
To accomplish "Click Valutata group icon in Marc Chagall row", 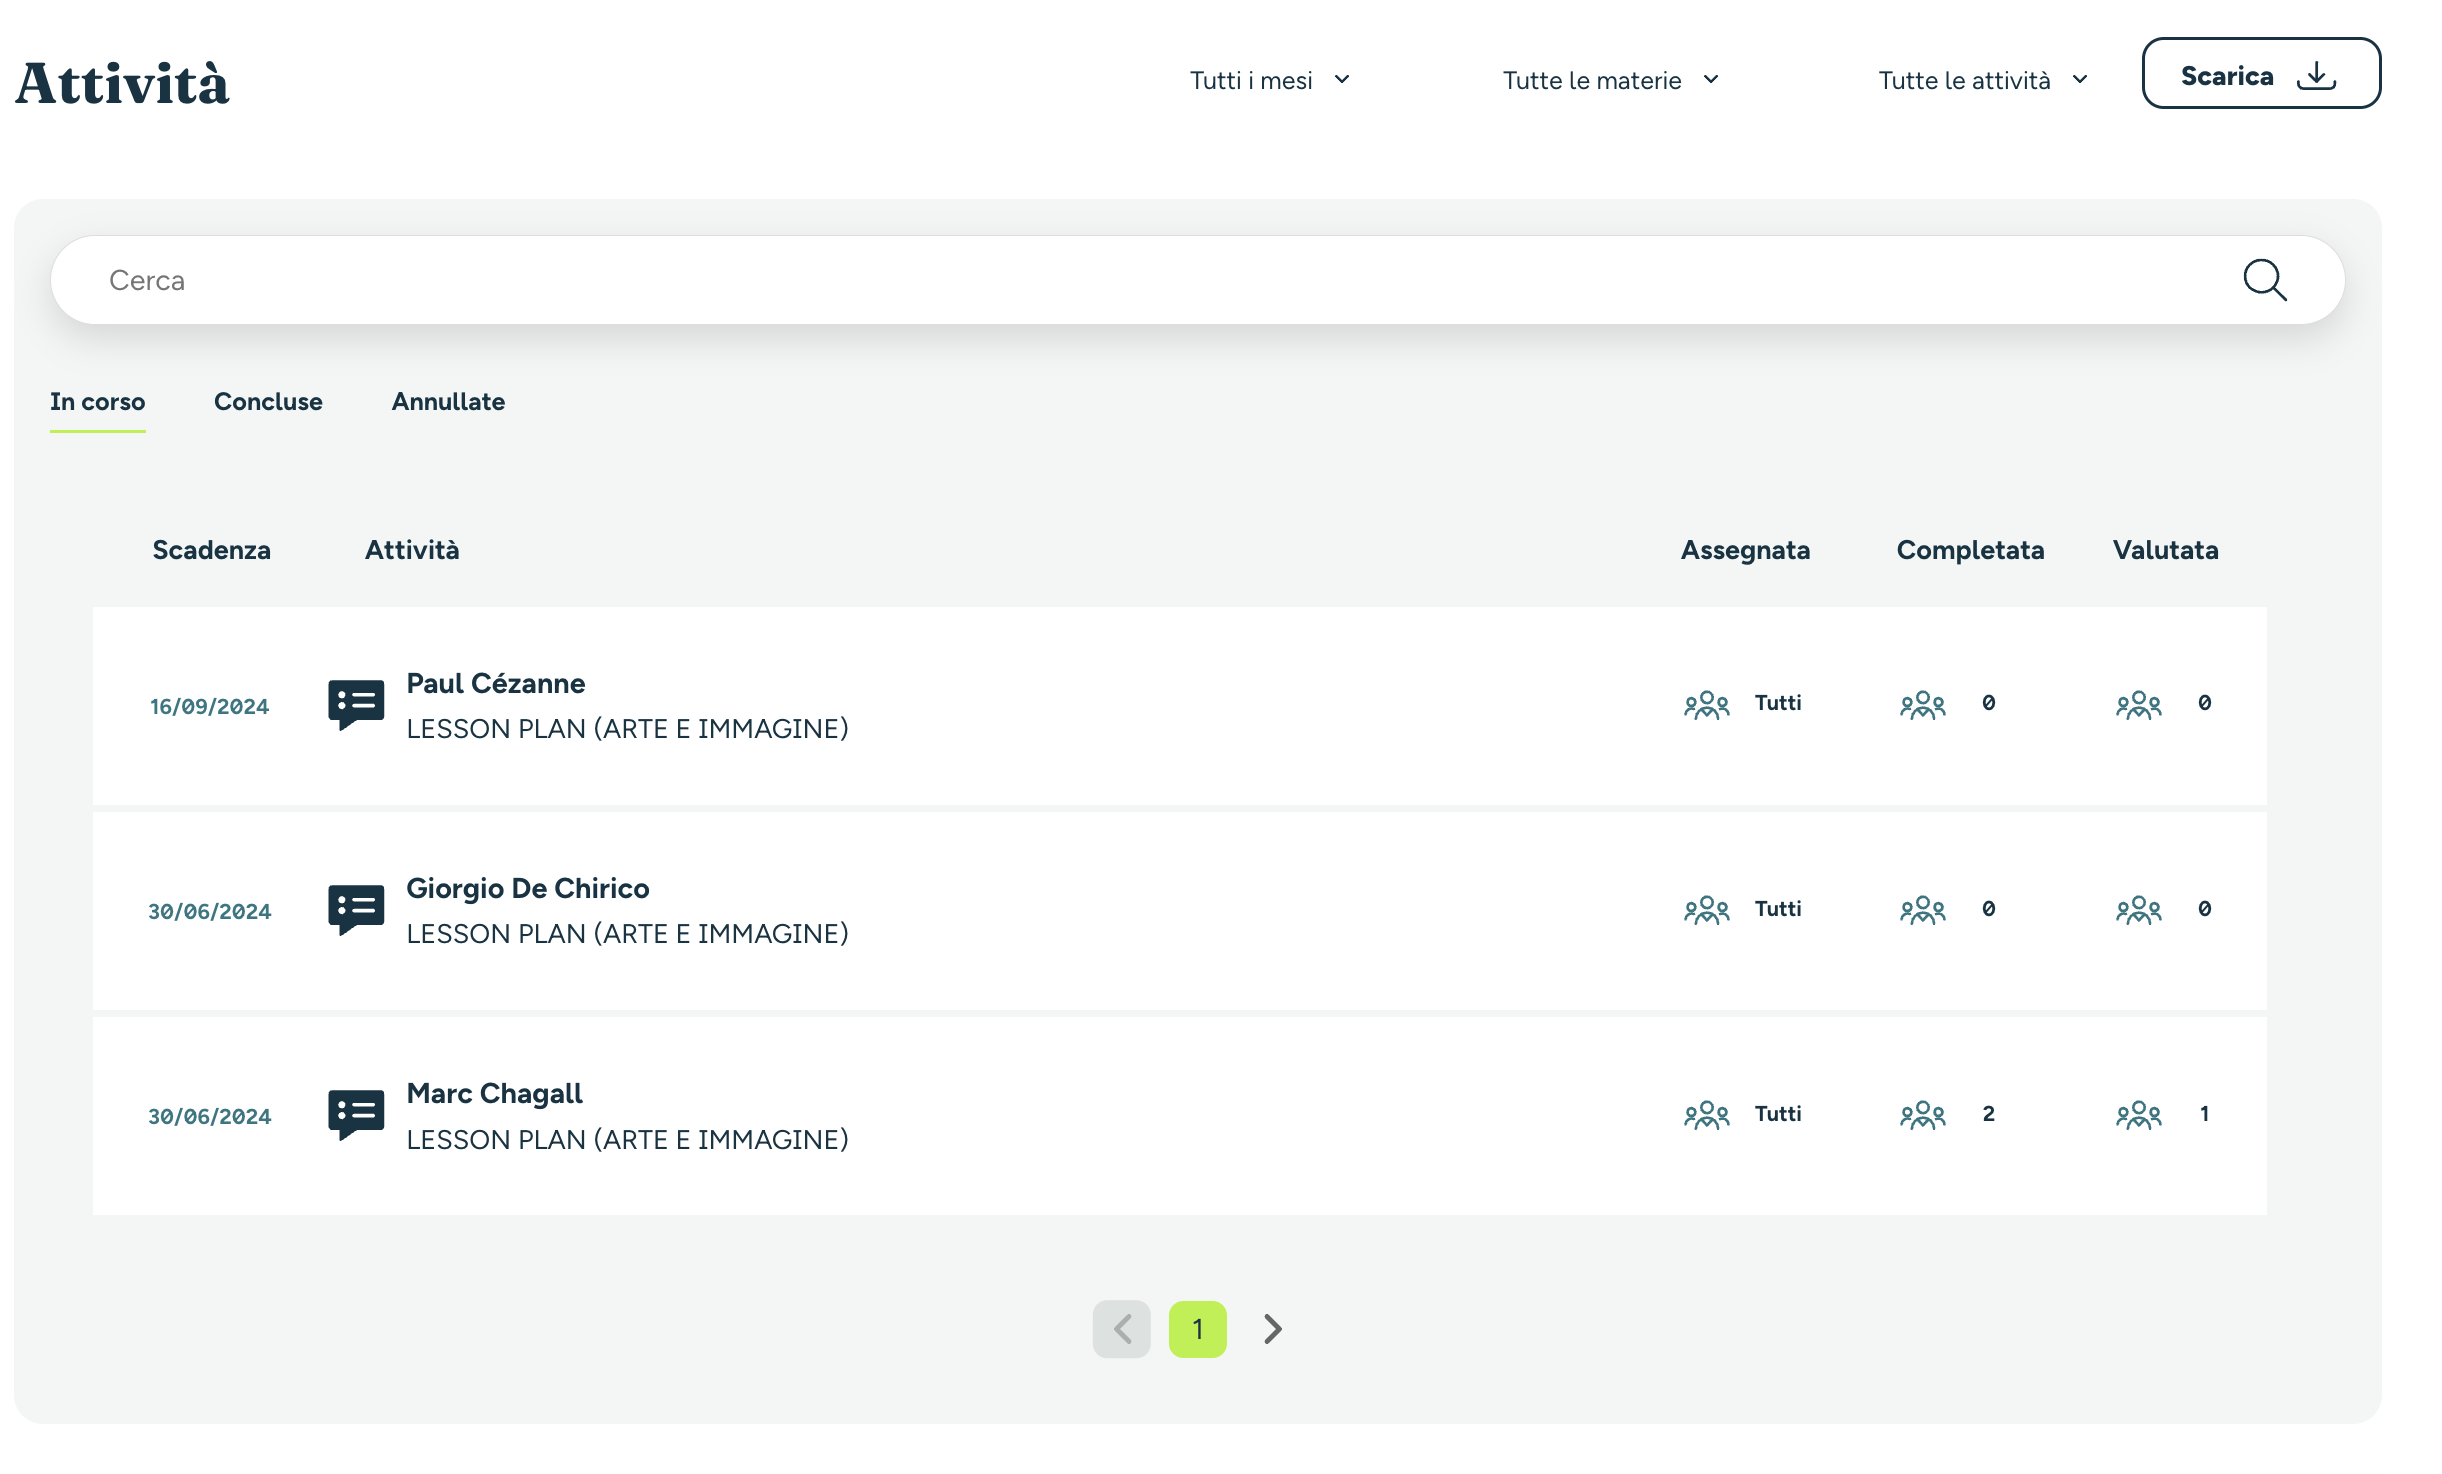I will pyautogui.click(x=2139, y=1115).
